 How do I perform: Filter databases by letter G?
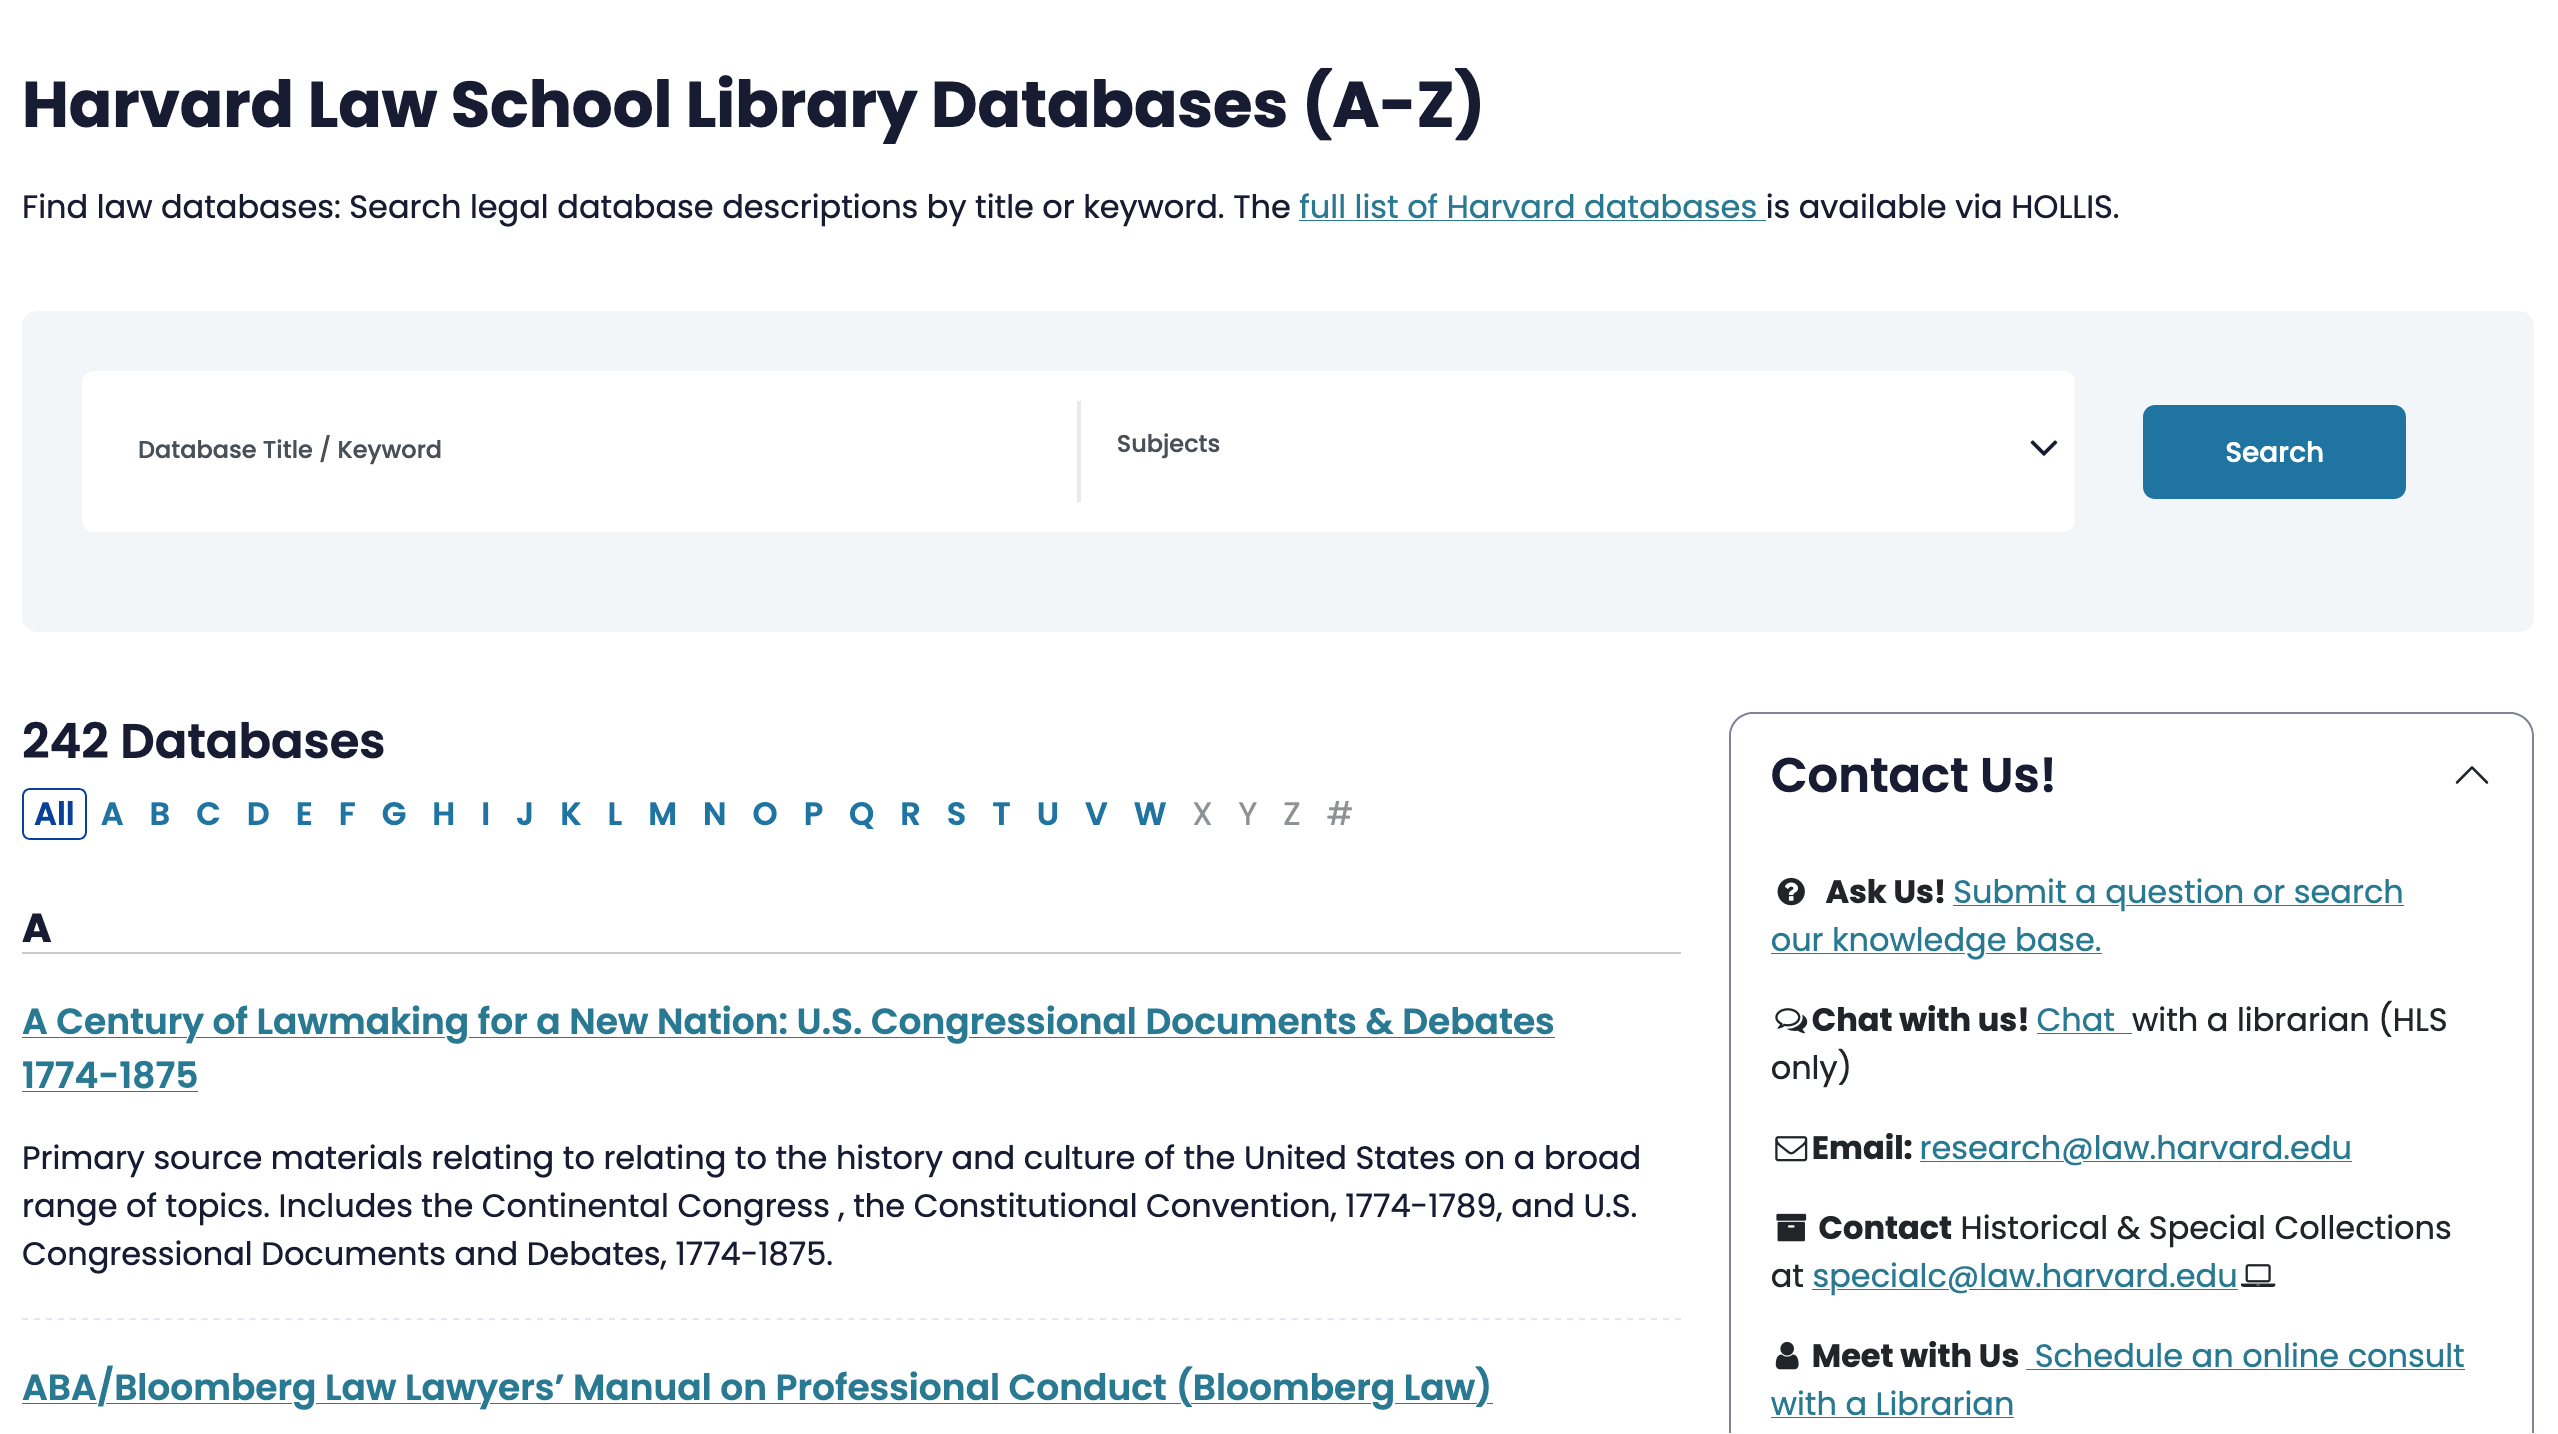(394, 813)
